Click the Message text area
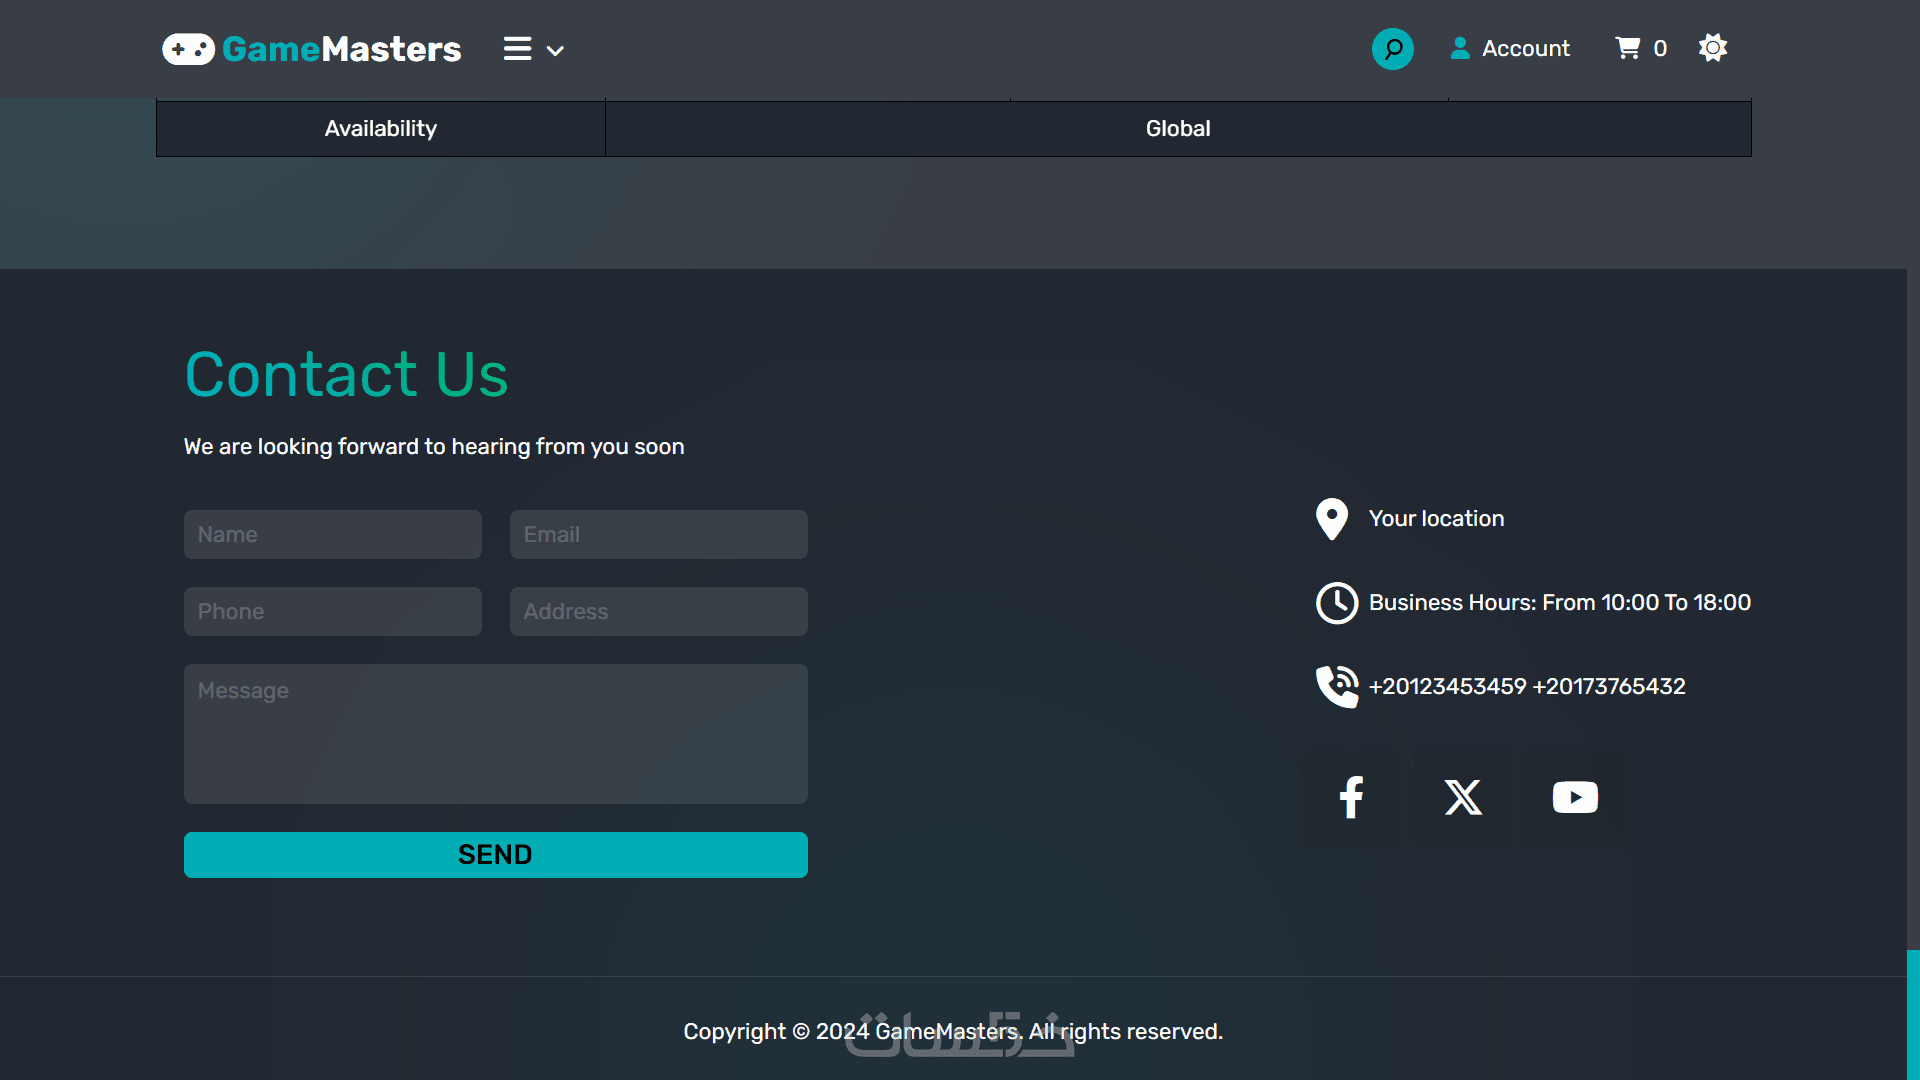The image size is (1920, 1080). [496, 734]
